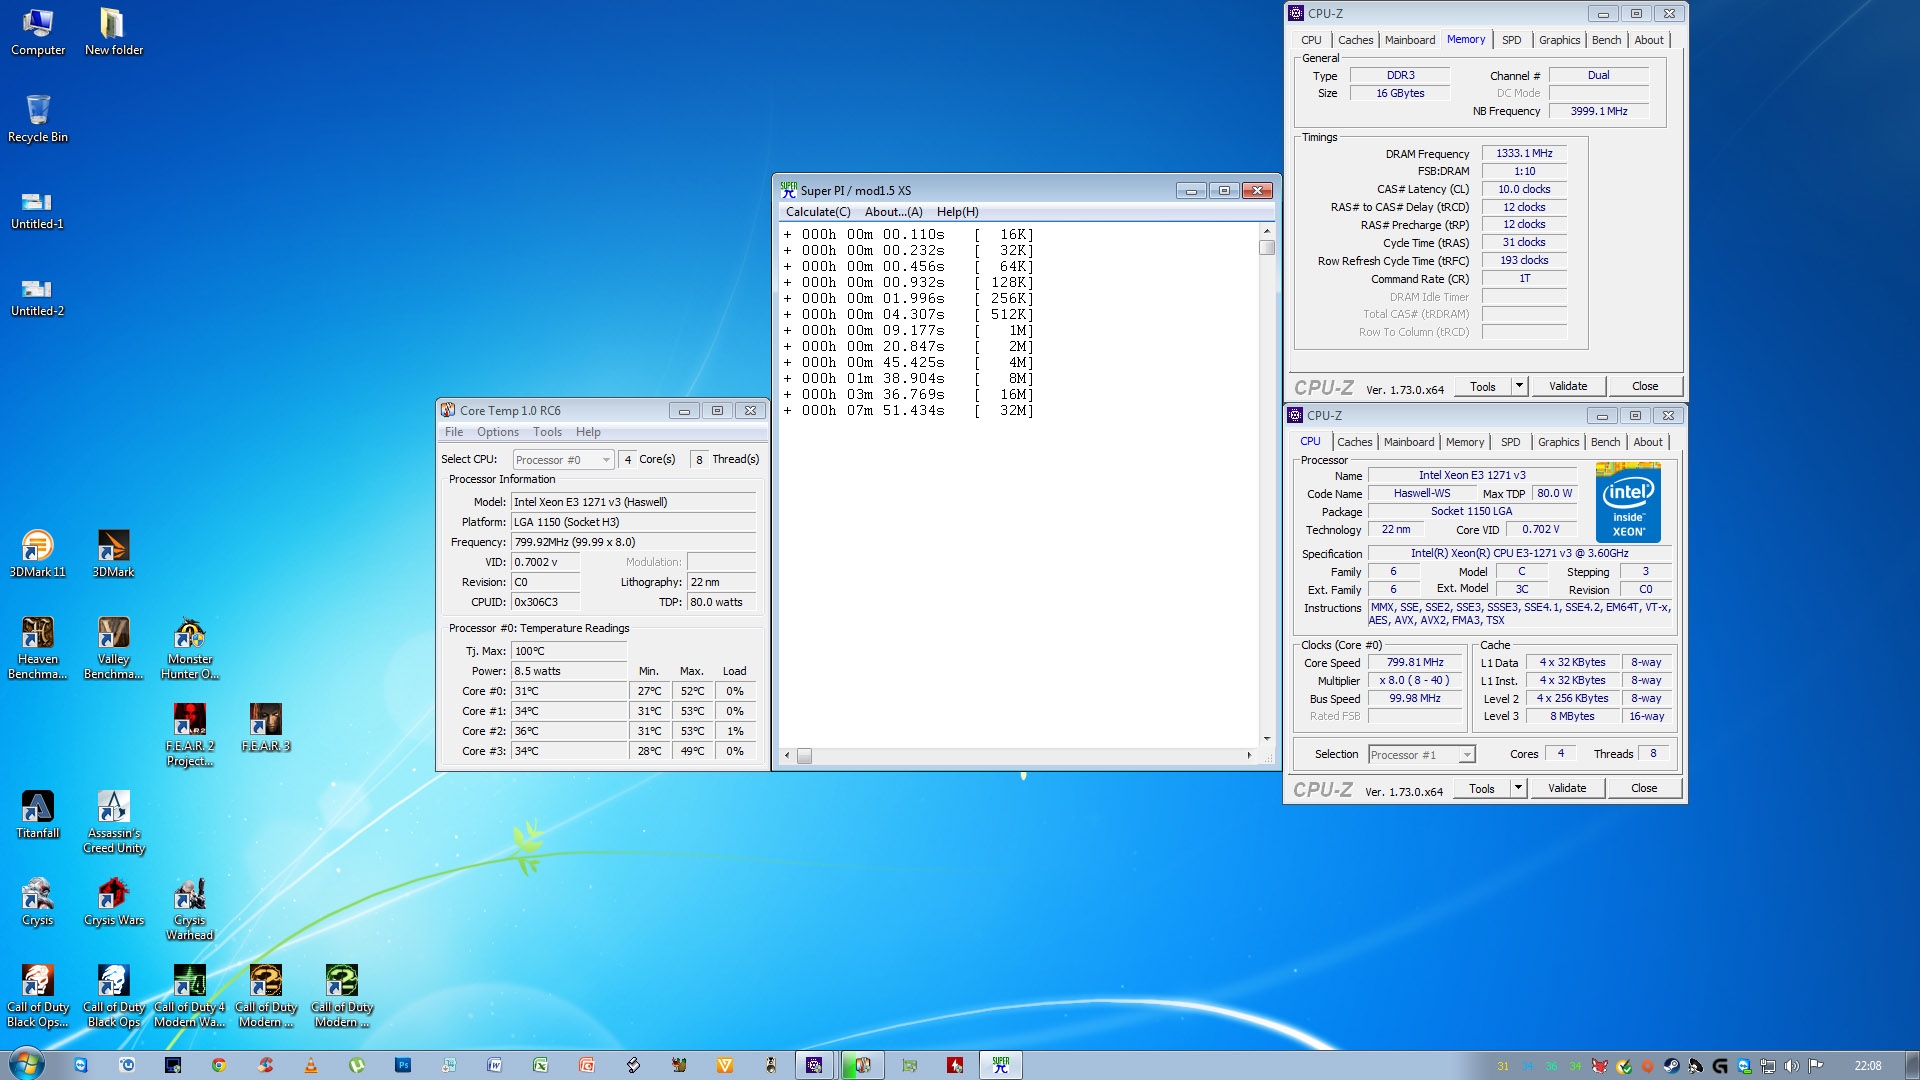
Task: Open PowerPoint taskbar icon
Action: click(586, 1065)
